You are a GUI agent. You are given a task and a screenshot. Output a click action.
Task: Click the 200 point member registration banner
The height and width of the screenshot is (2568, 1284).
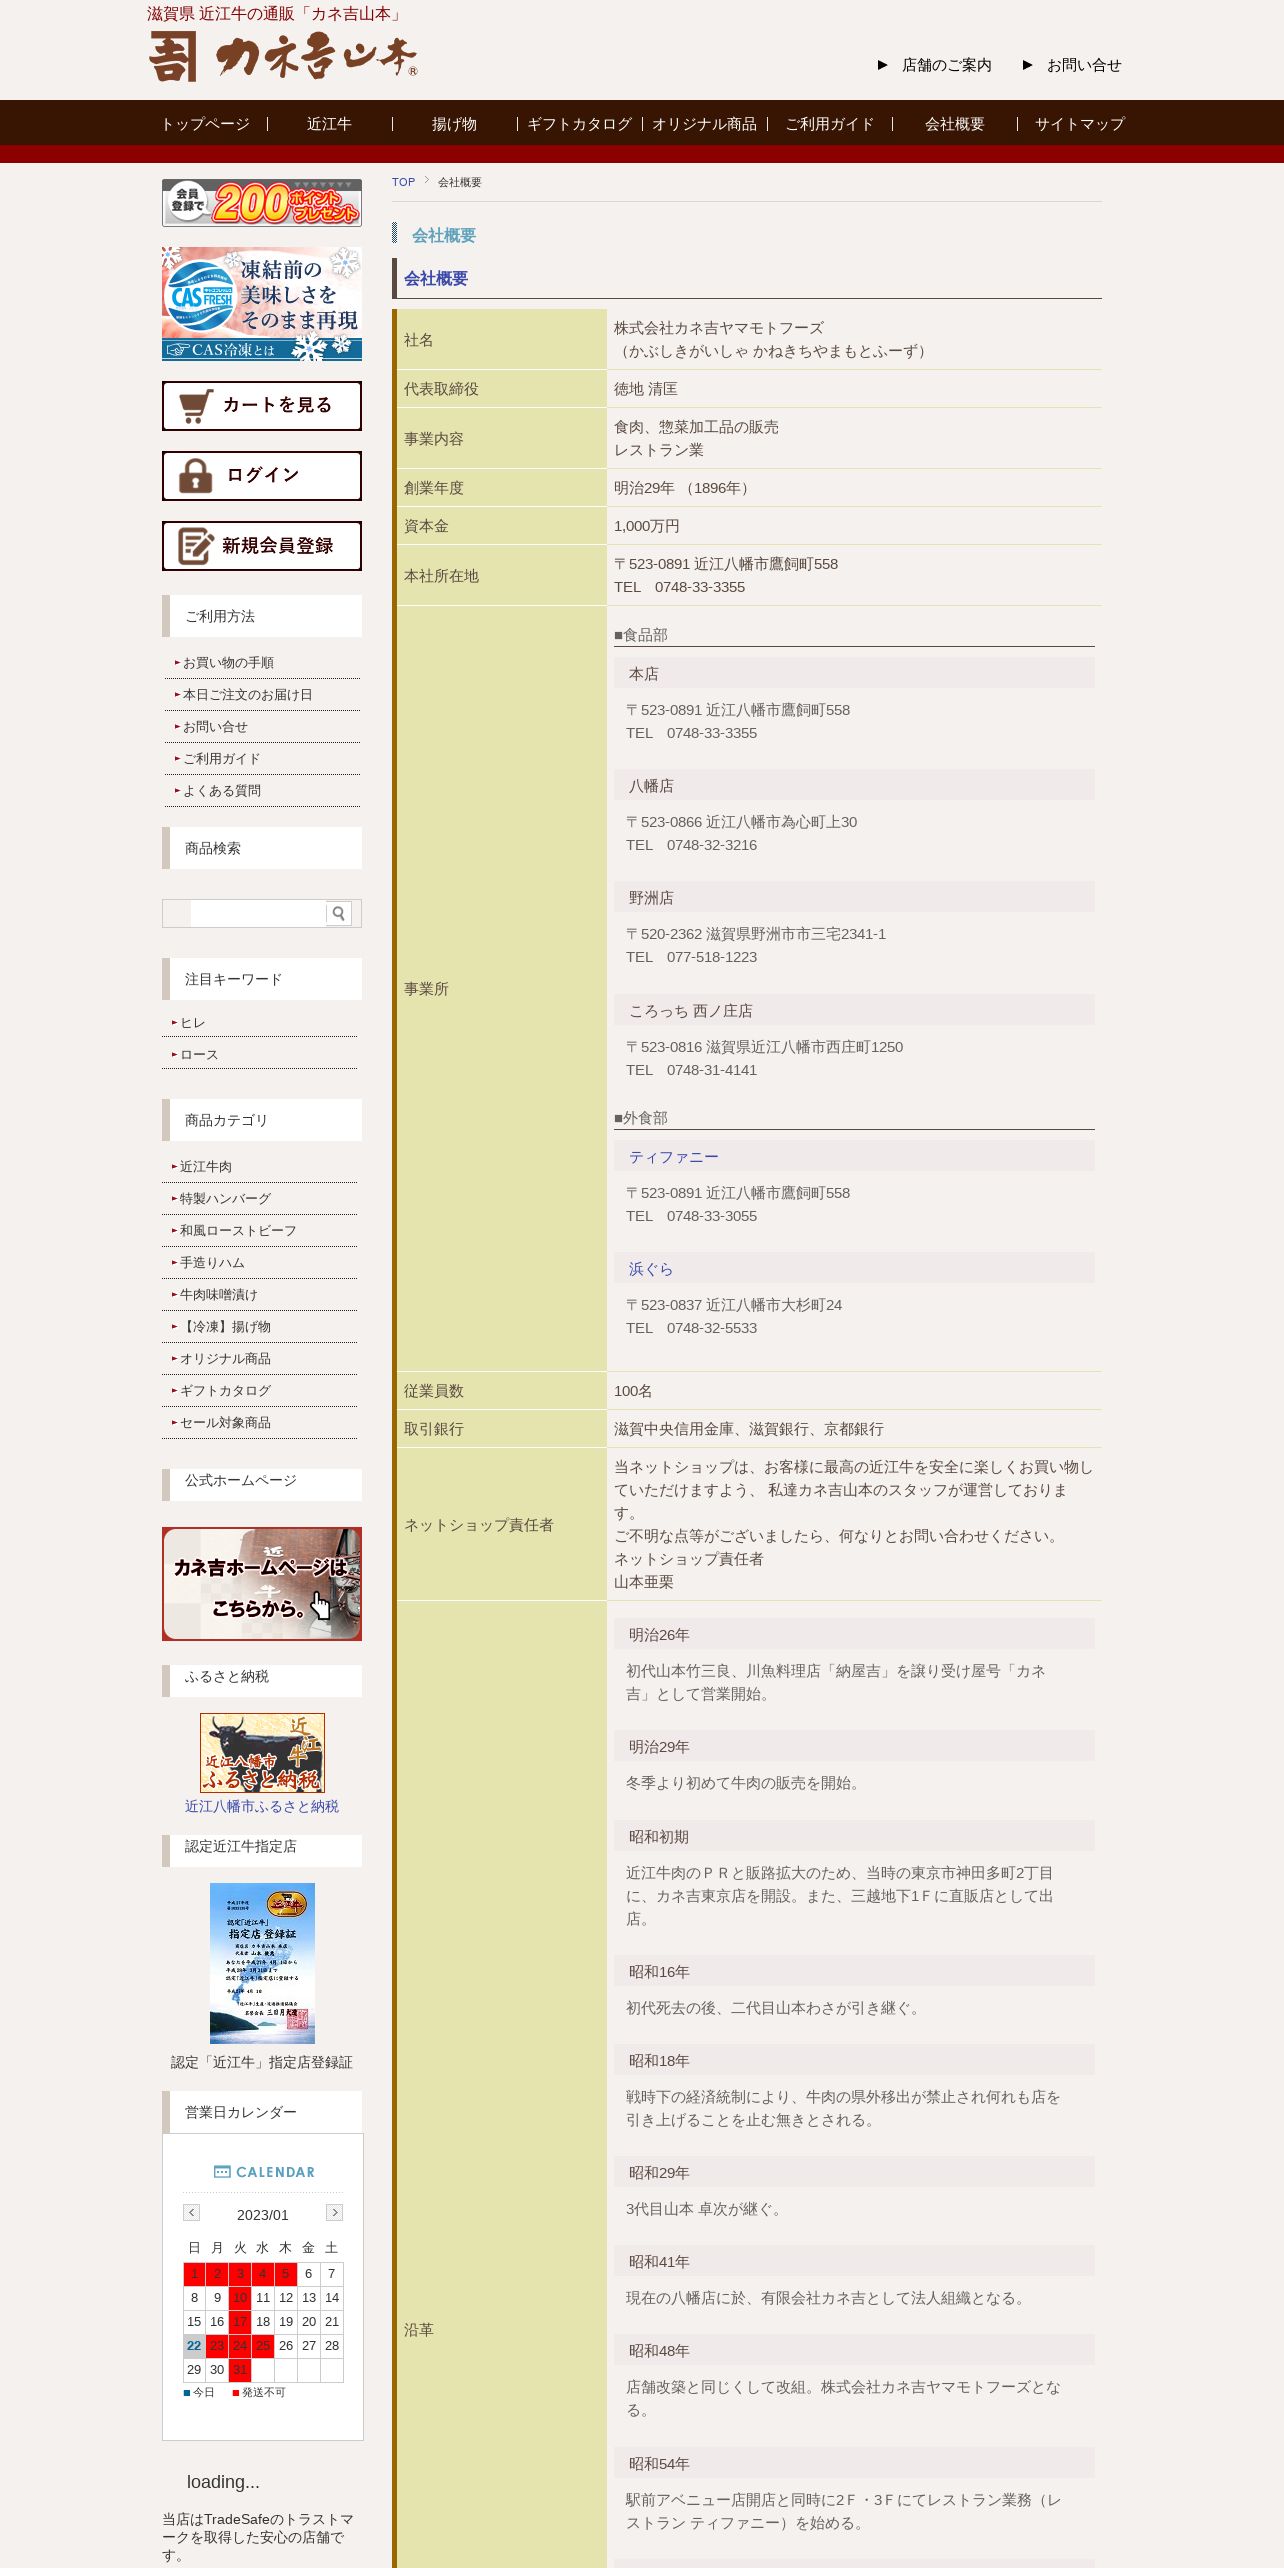point(262,203)
